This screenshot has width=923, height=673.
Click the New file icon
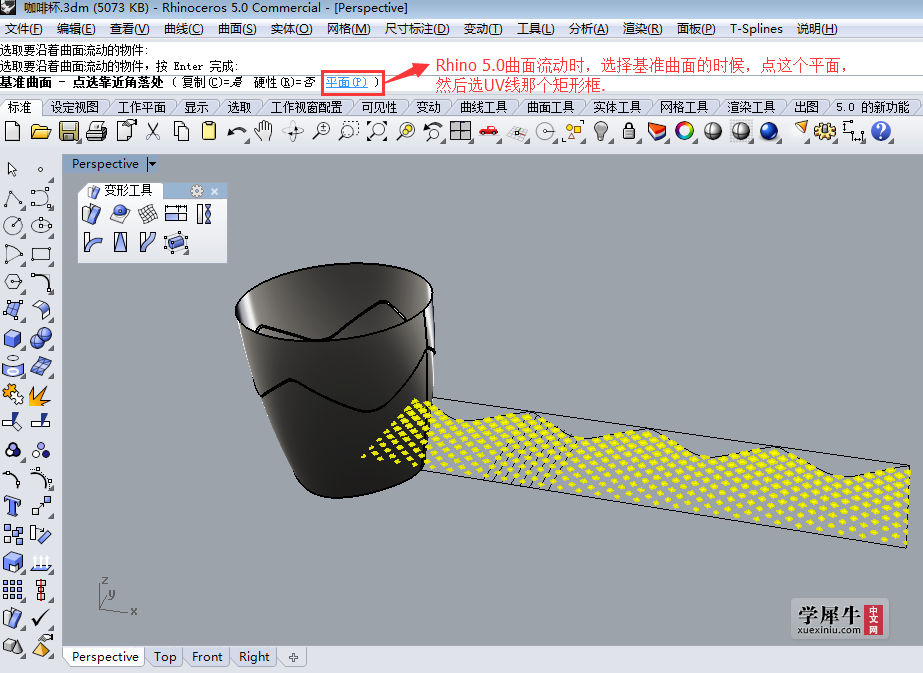click(x=12, y=131)
